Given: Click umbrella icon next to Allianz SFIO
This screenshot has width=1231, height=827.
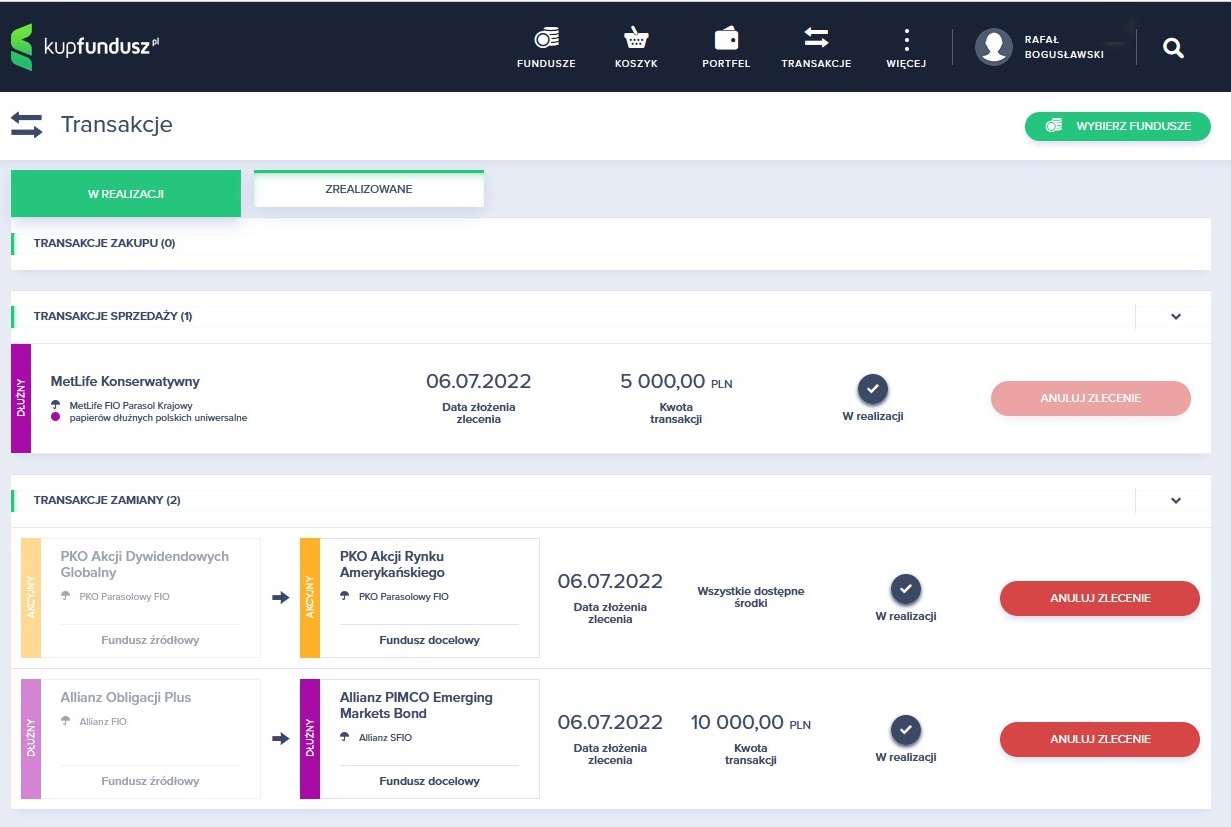Looking at the screenshot, I should click(x=346, y=737).
